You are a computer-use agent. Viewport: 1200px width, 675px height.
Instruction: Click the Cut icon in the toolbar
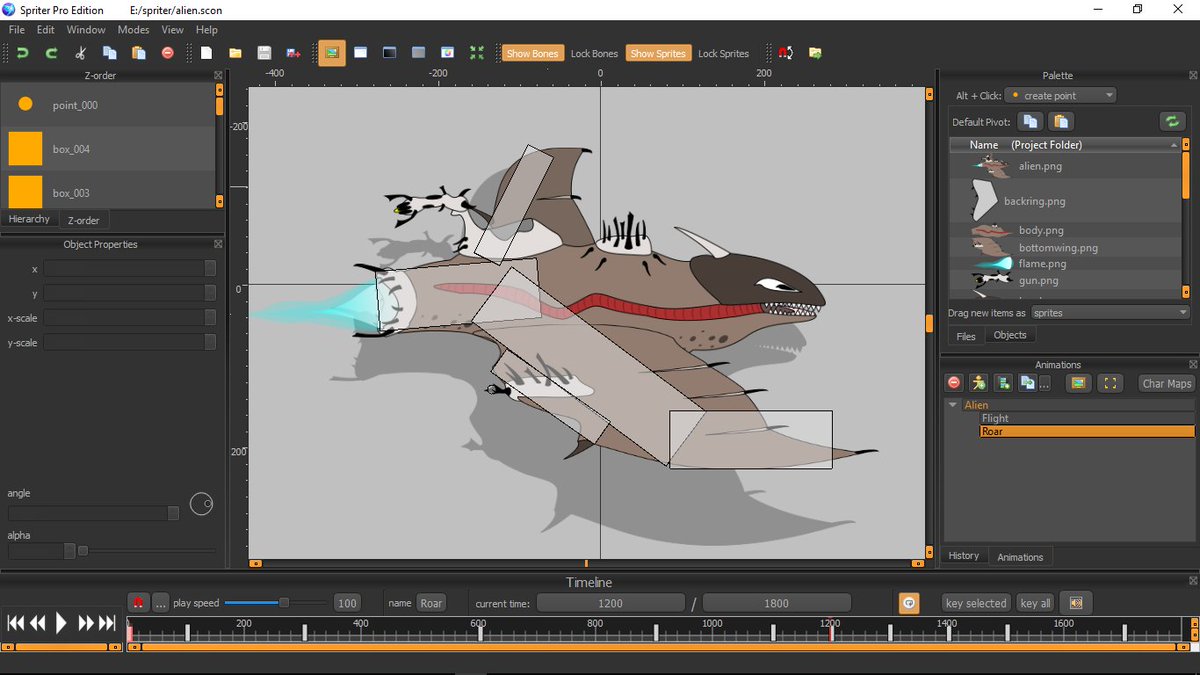(80, 52)
